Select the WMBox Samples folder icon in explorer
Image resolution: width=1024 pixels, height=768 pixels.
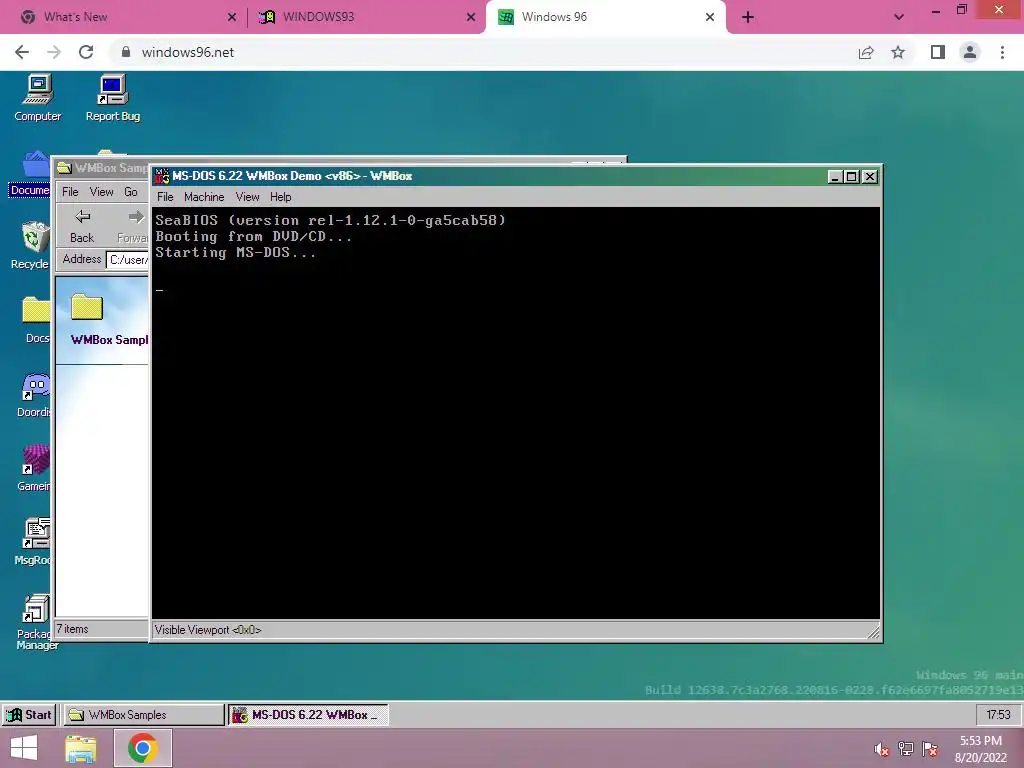pos(87,307)
